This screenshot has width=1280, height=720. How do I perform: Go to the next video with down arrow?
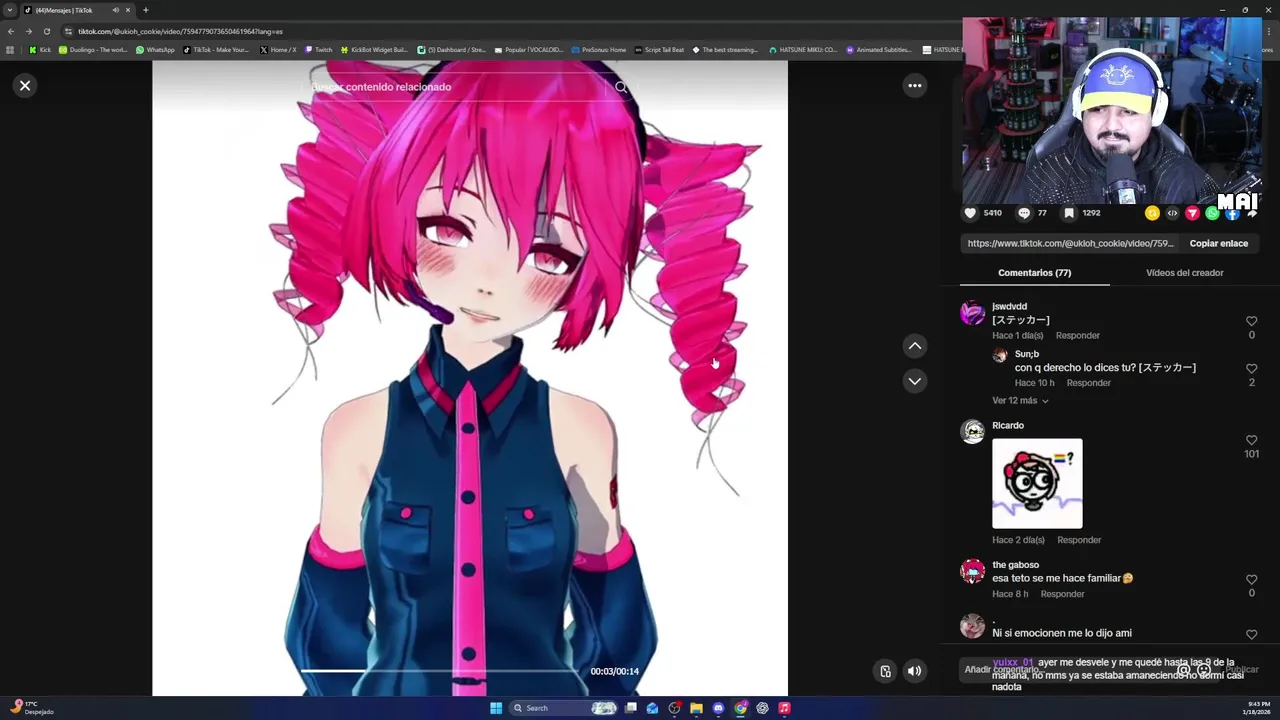pyautogui.click(x=914, y=381)
